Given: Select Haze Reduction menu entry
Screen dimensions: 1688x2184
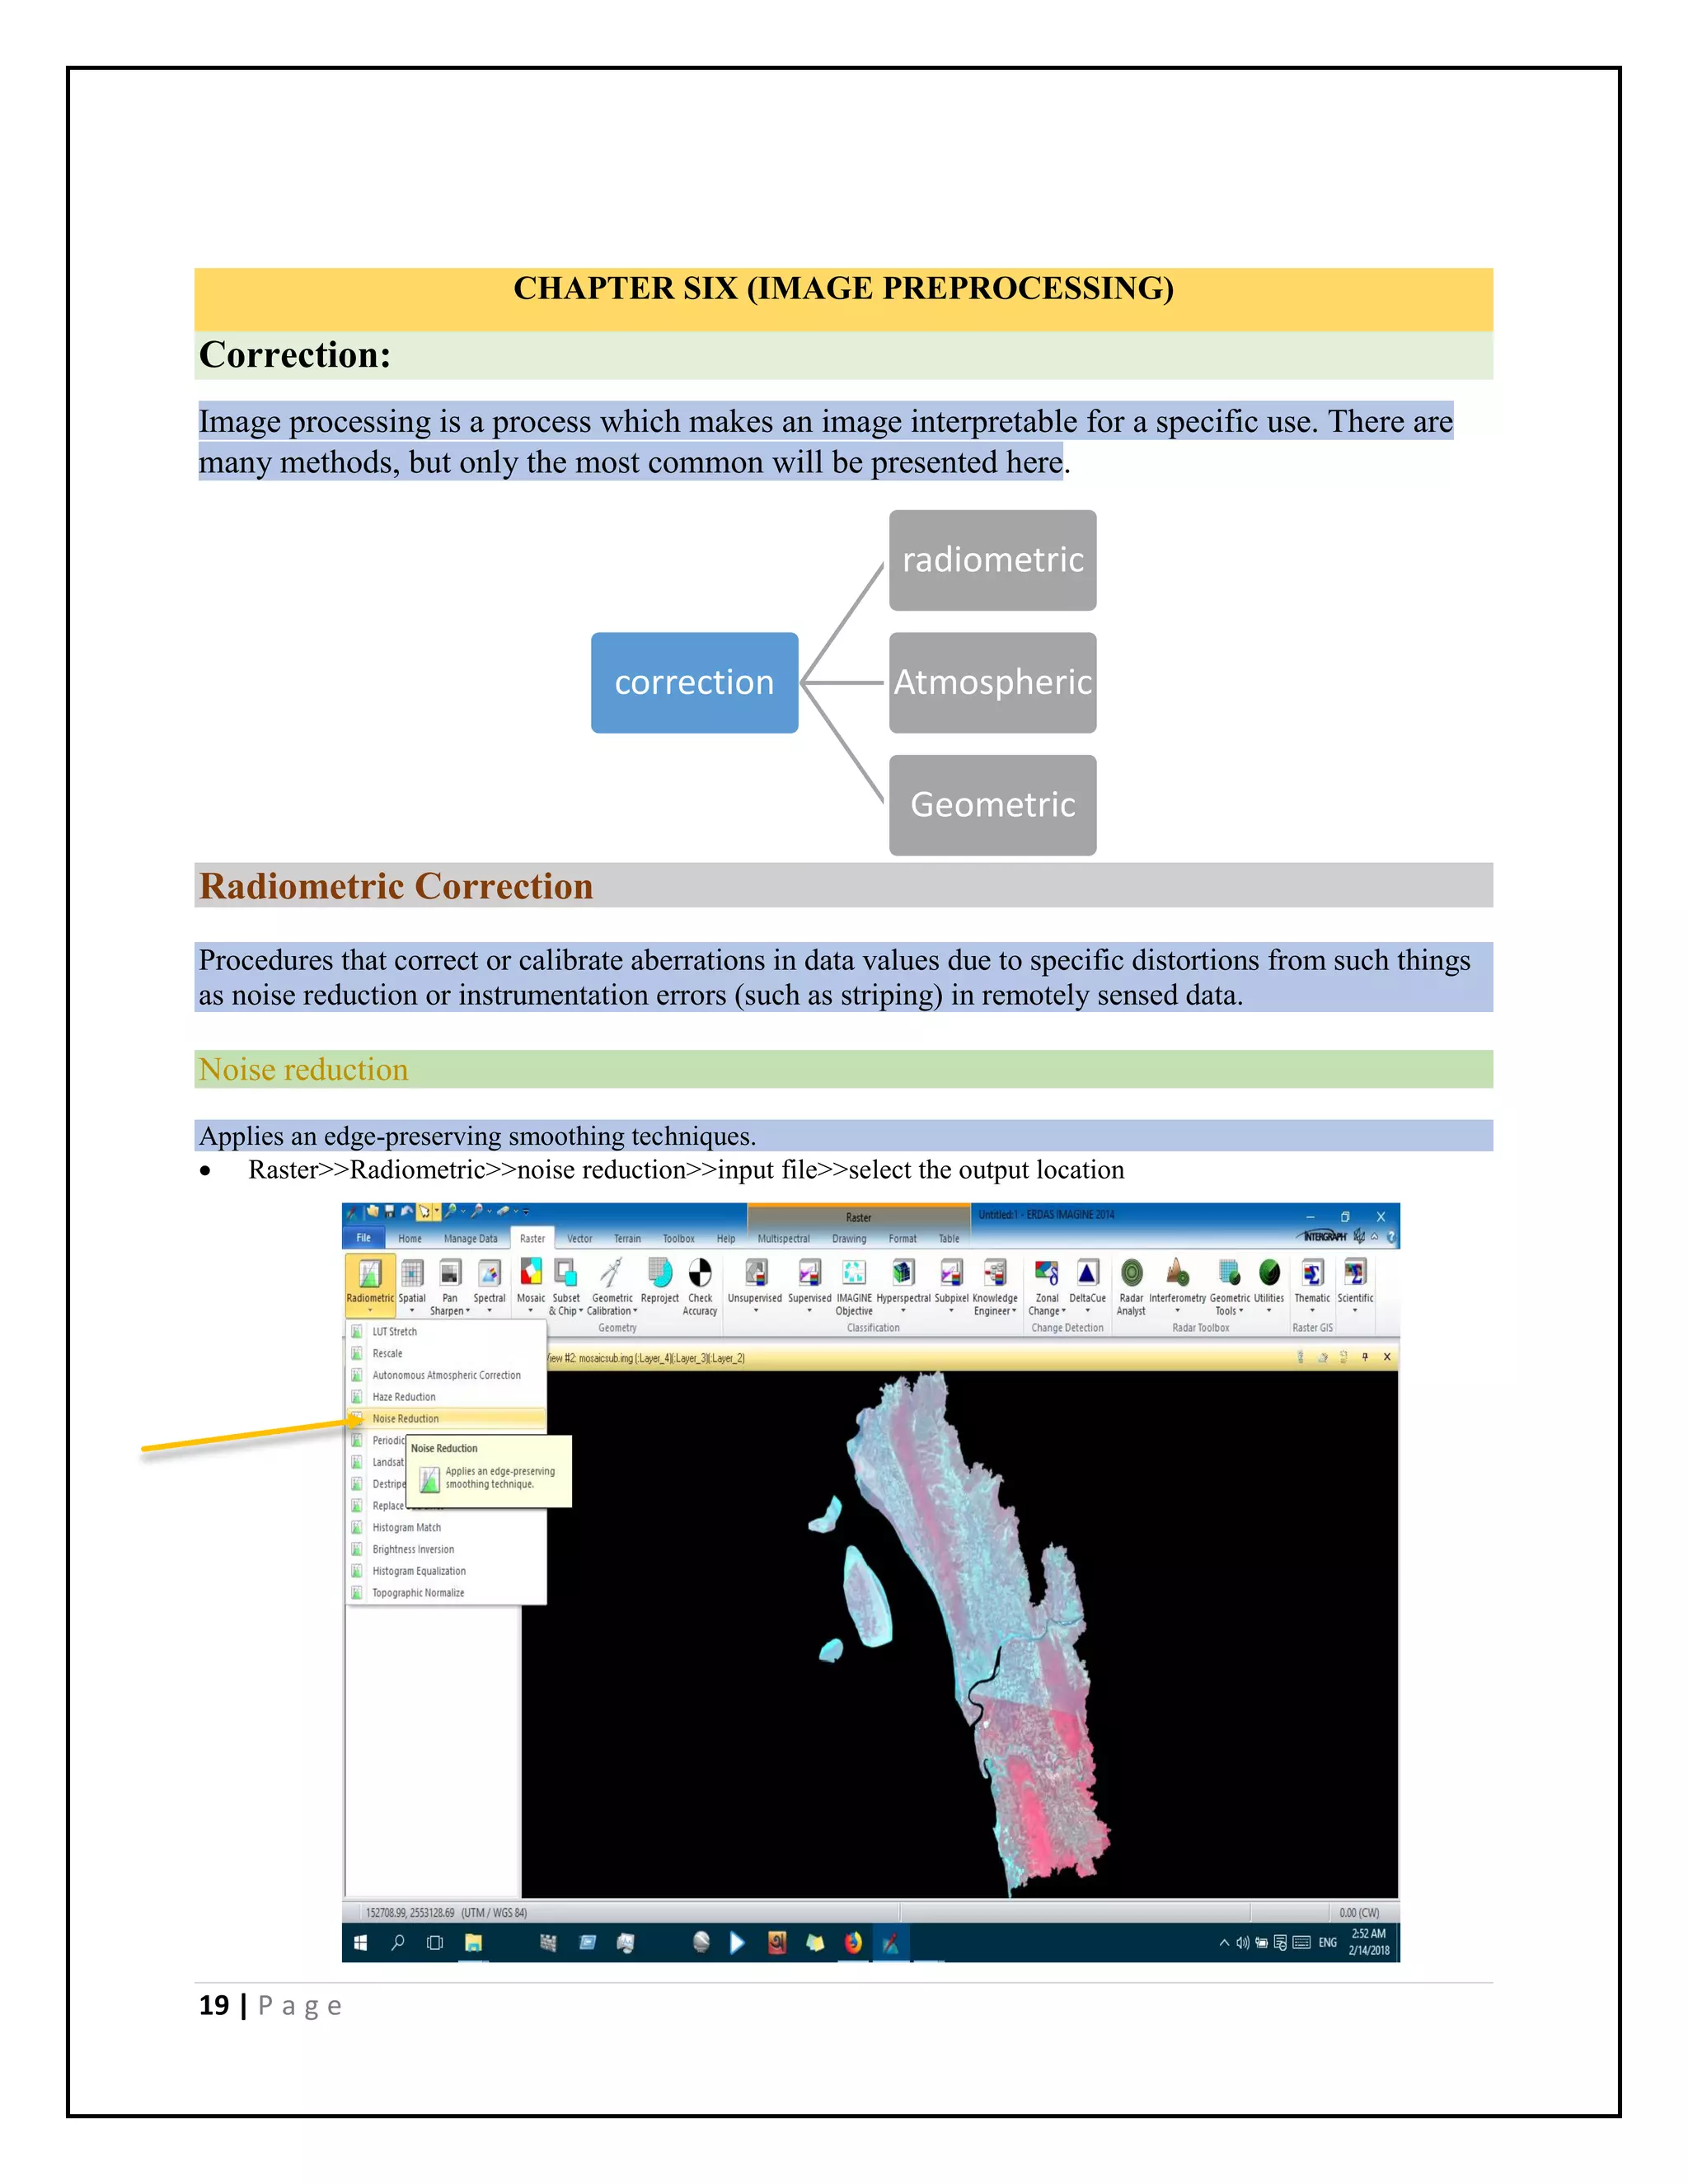Looking at the screenshot, I should point(404,1397).
